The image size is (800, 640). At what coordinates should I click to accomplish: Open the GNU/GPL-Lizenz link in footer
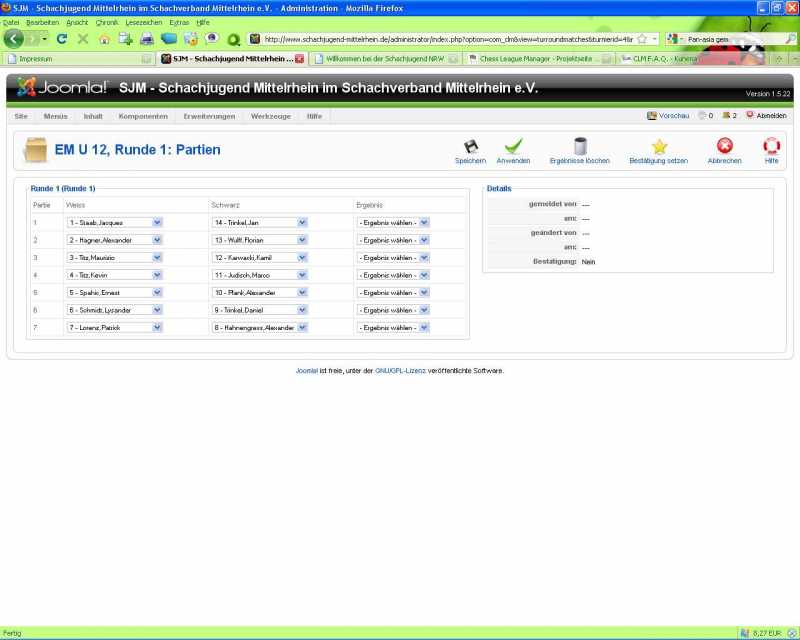point(400,370)
